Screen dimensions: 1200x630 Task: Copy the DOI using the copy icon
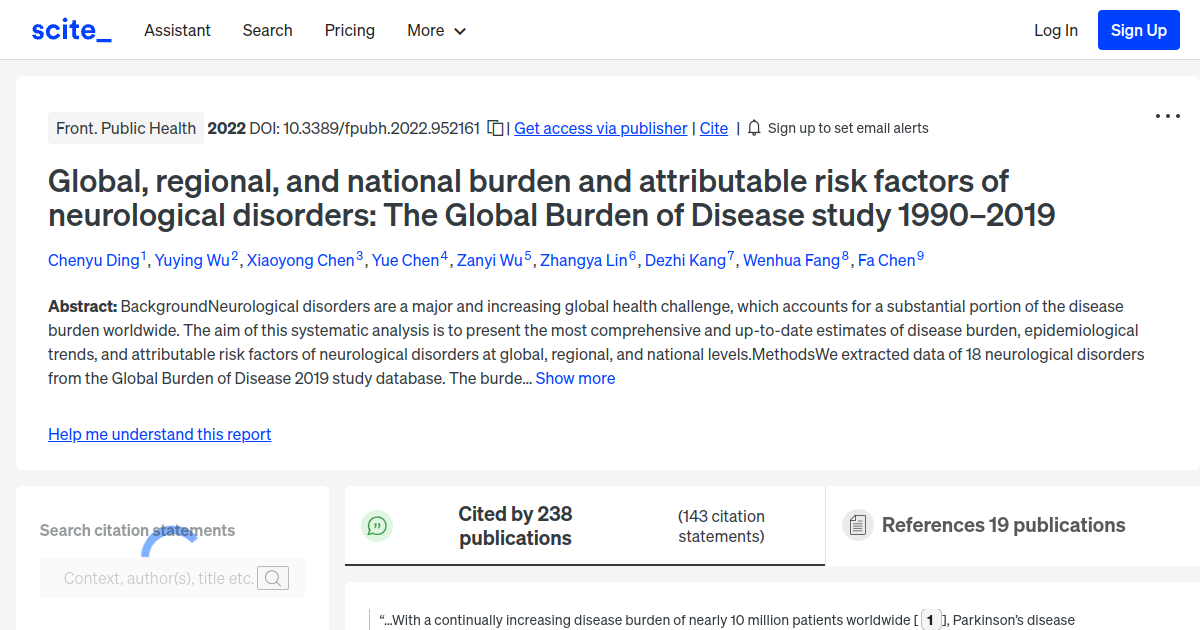(x=495, y=128)
